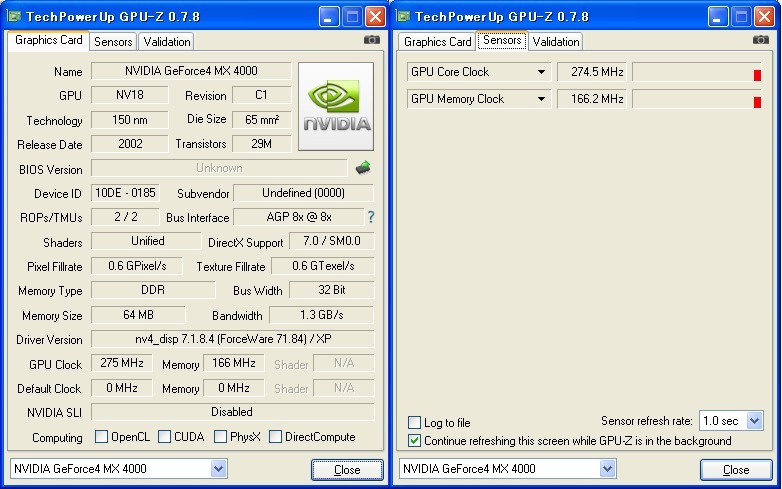This screenshot has height=489, width=782.
Task: Click GPU-Z app icon in right title bar
Action: pyautogui.click(x=403, y=16)
